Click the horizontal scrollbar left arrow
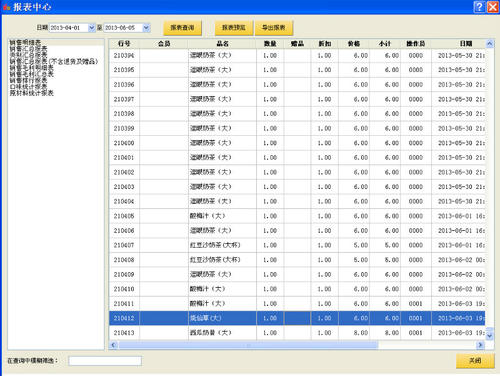500x376 pixels. [114, 345]
